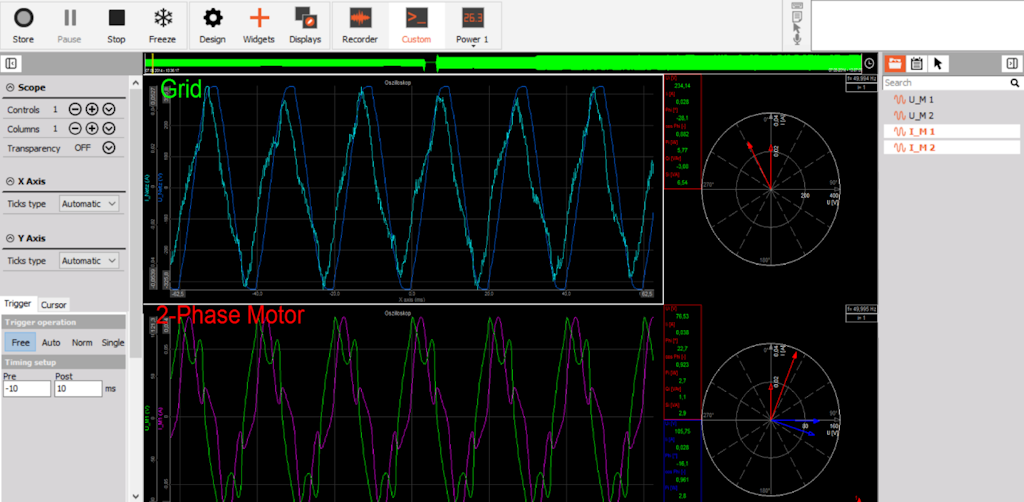Collapse the left properties panel

[11, 63]
